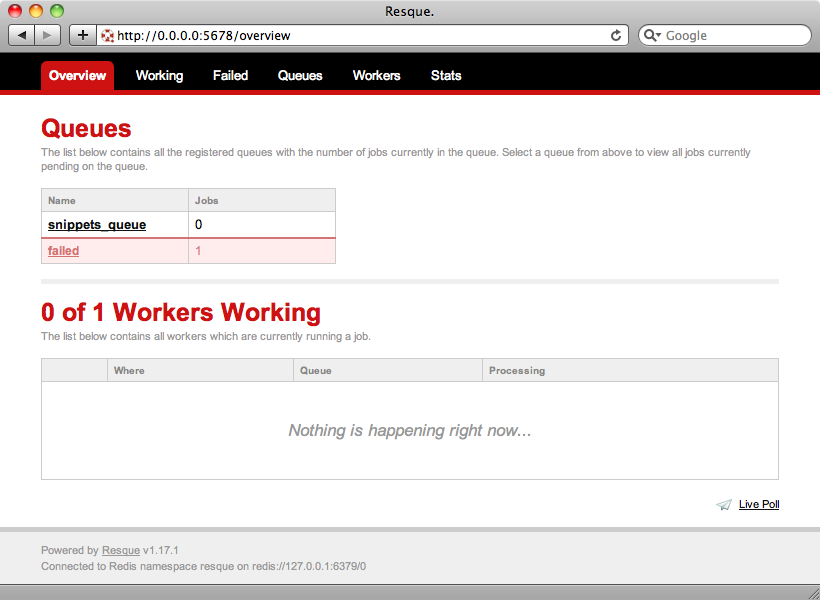Open the Working tab
Image resolution: width=820 pixels, height=600 pixels.
160,76
